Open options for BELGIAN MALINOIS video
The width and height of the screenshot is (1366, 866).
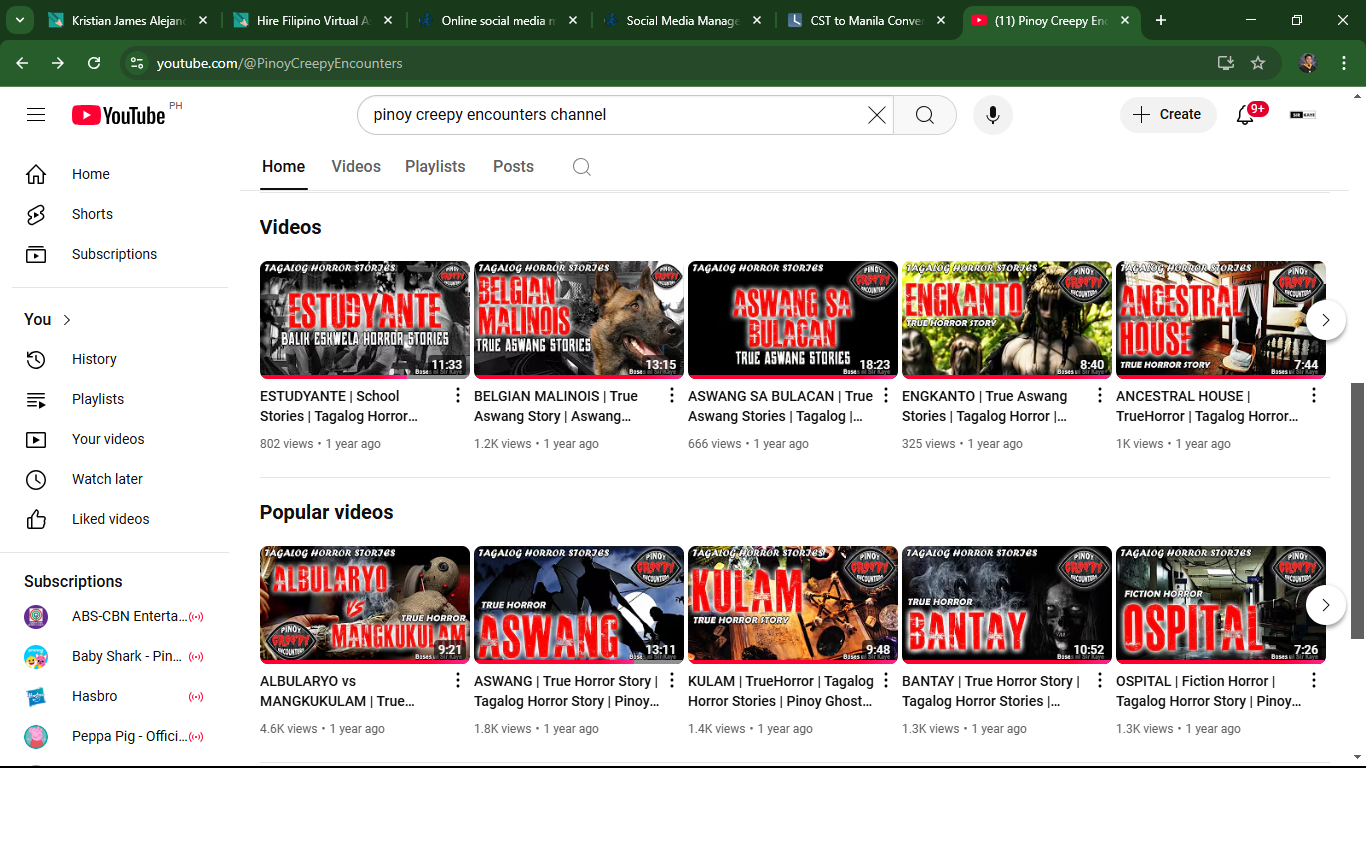(672, 395)
